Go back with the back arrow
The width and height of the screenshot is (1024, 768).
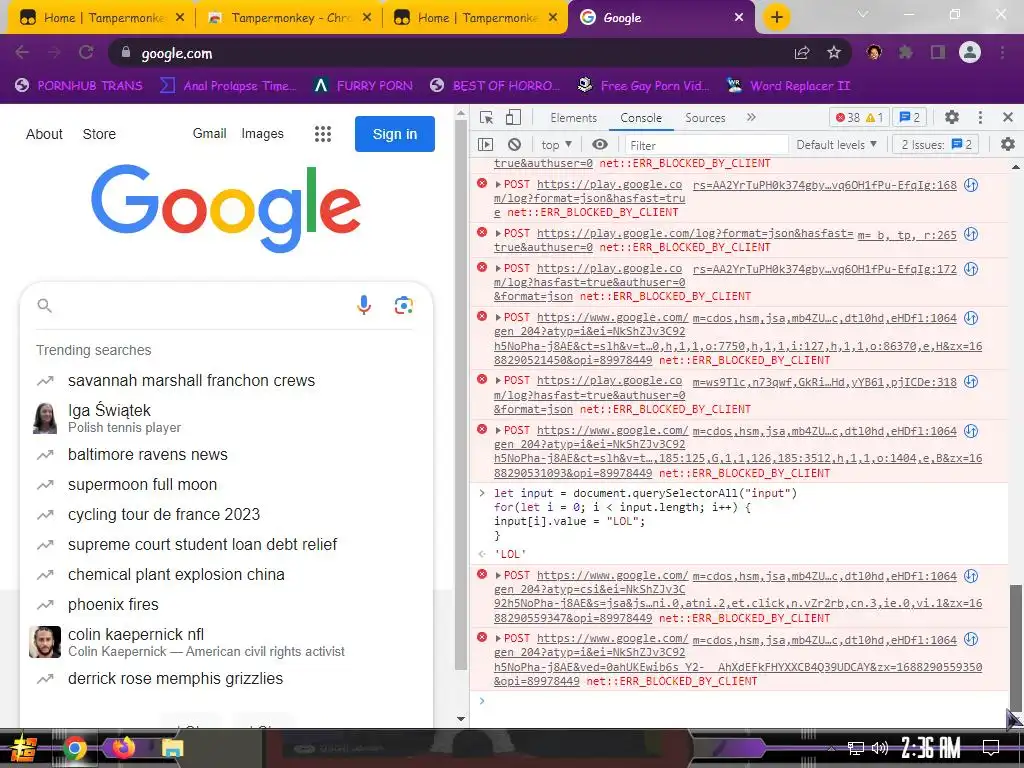point(22,52)
